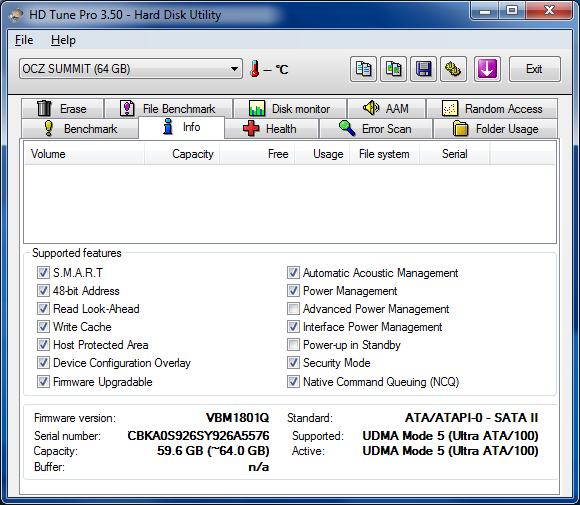Click the copy text to clipboard icon
Screen dimensions: 580x505
363,69
